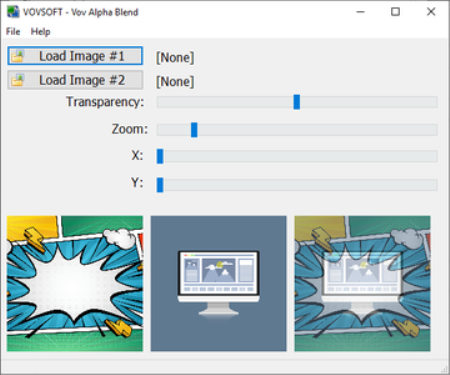Close the Vov Alpha Blend window
The width and height of the screenshot is (450, 375).
[x=431, y=12]
